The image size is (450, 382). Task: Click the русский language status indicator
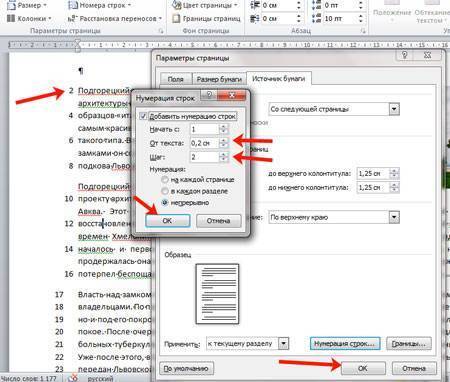(100, 378)
